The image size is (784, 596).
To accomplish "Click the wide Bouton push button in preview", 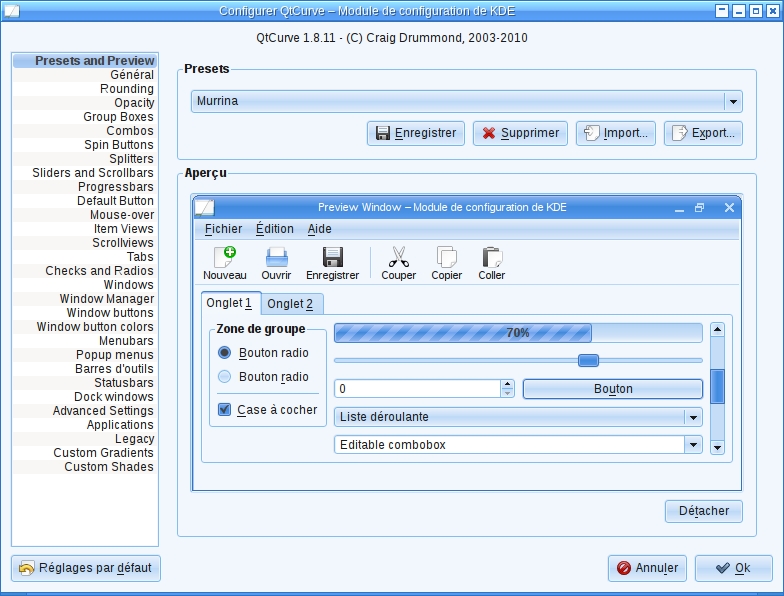I will [613, 389].
